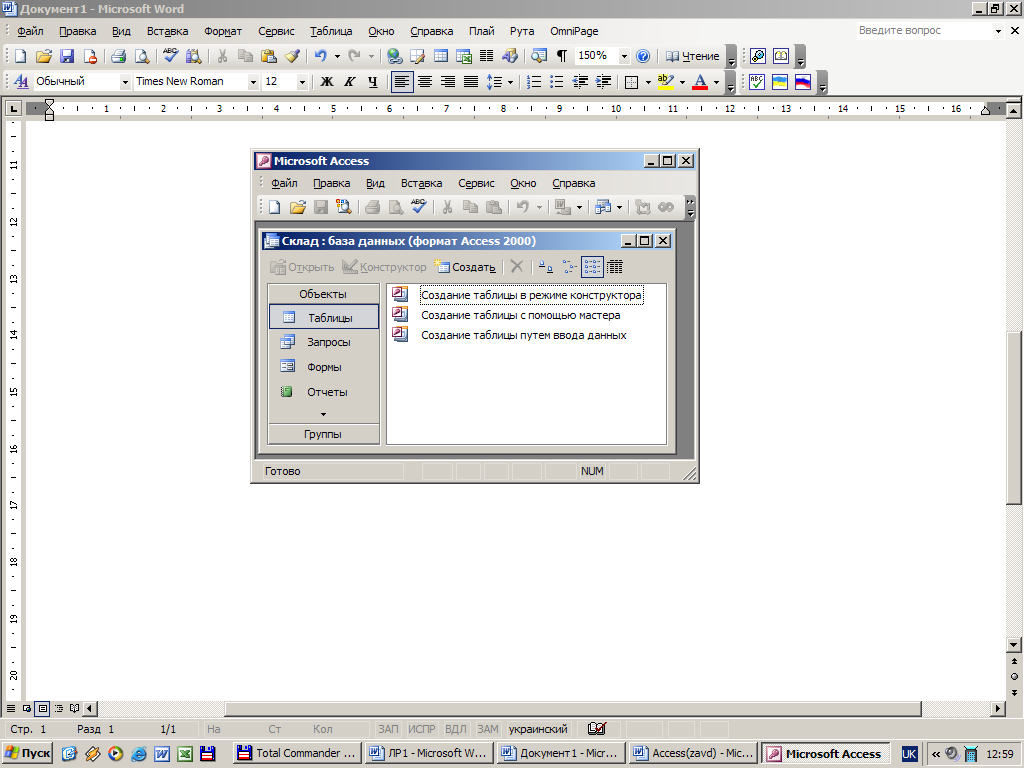Toggle underline formatting (Ч)

(x=372, y=82)
